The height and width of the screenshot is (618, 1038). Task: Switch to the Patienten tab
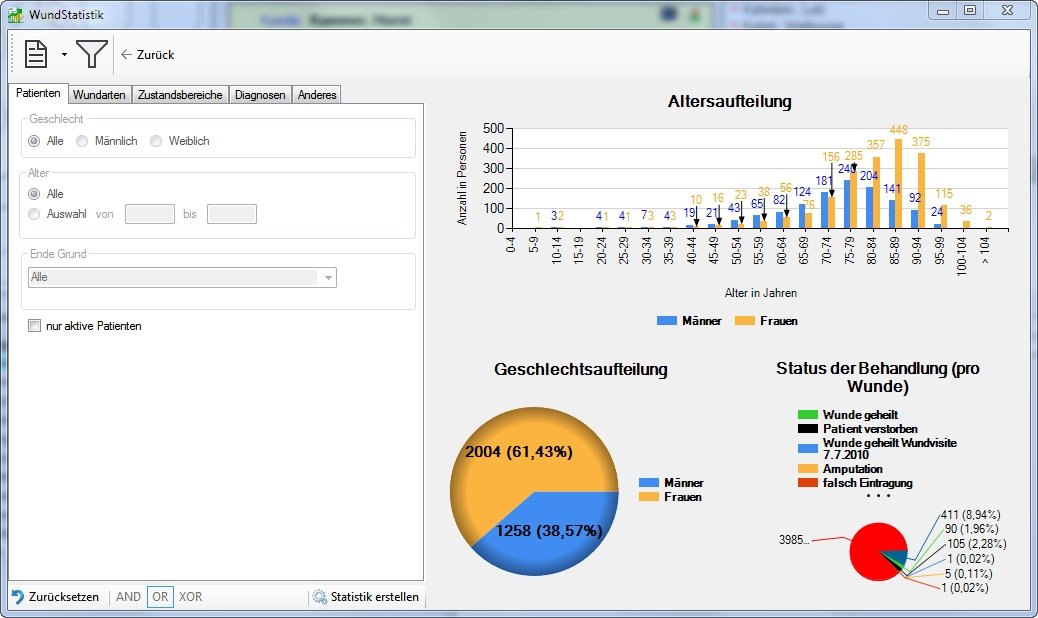38,93
